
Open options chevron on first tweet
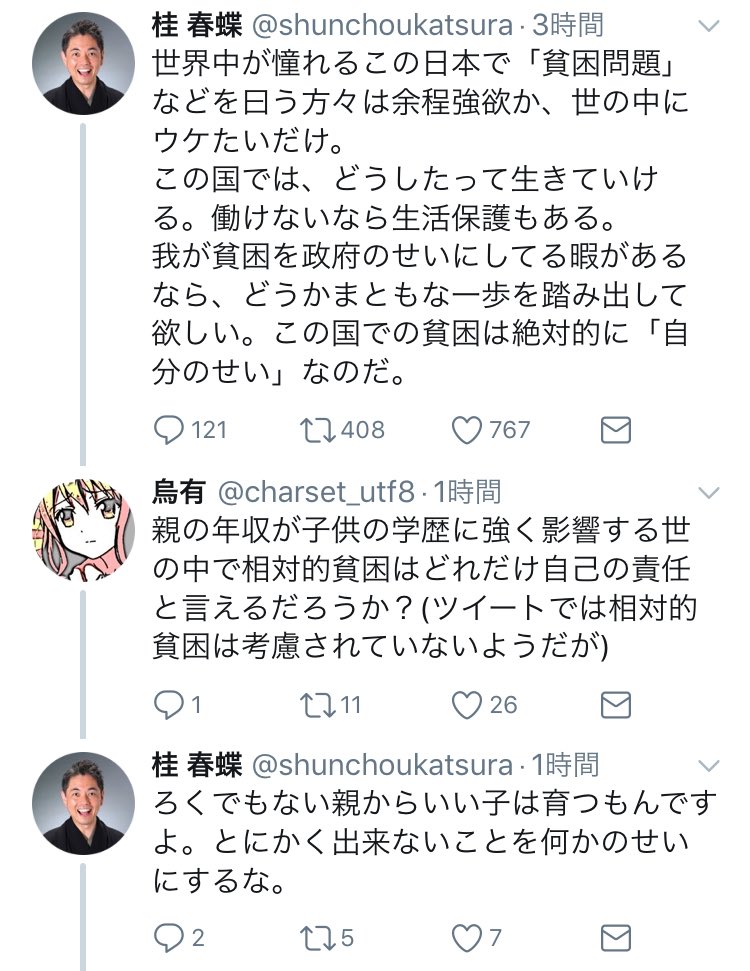(x=707, y=23)
